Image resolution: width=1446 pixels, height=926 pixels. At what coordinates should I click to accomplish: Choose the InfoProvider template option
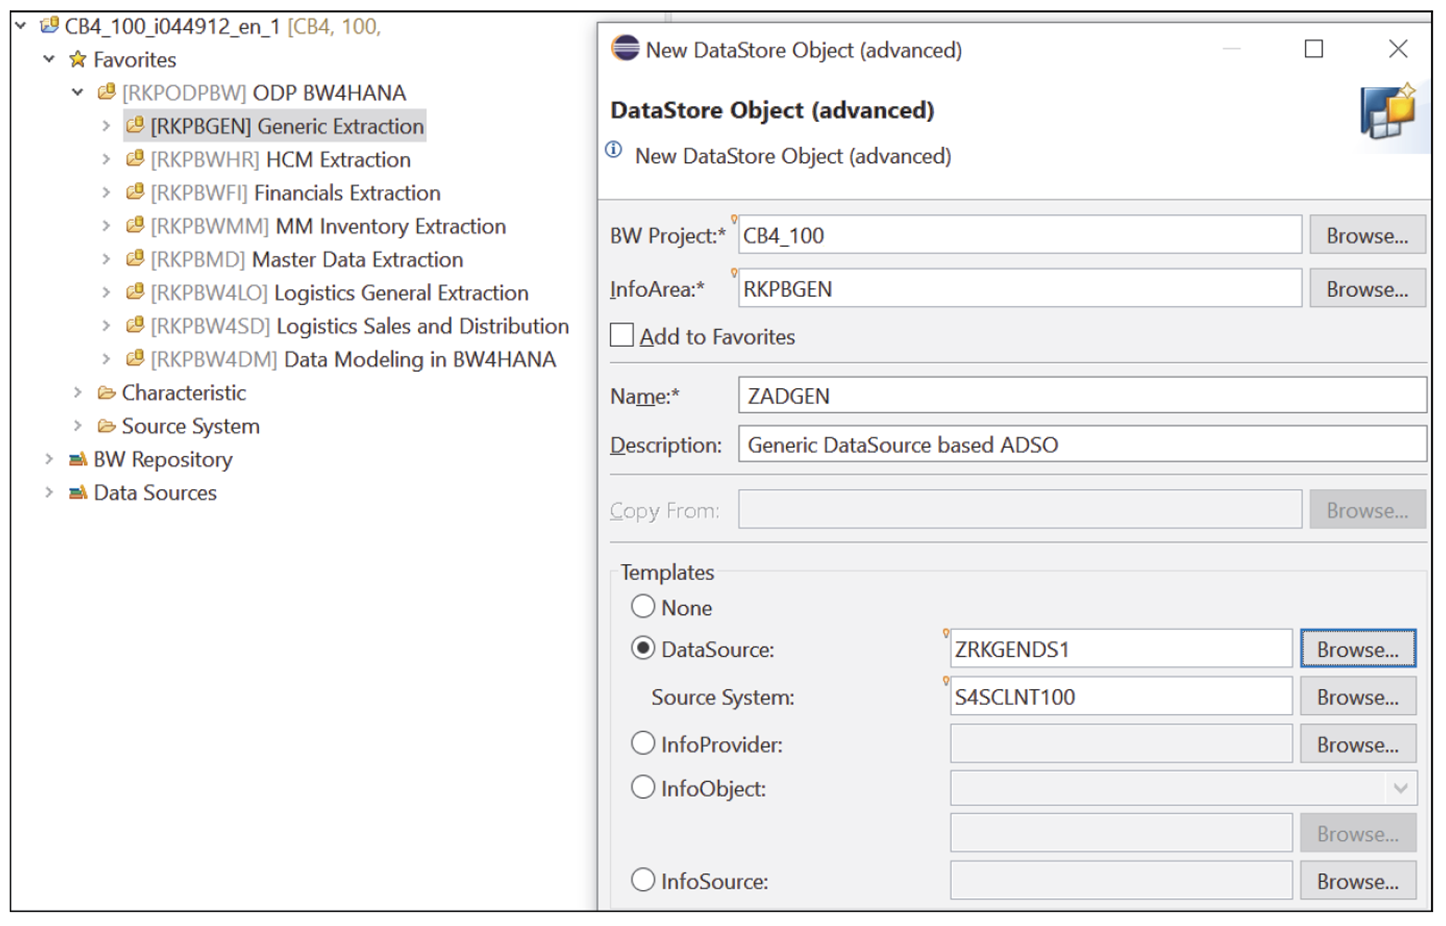[x=643, y=743]
